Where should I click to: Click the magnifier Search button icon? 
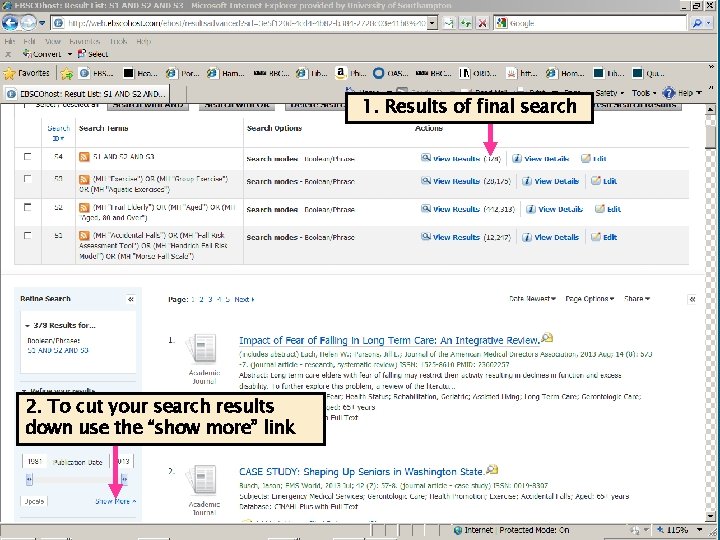tap(698, 23)
